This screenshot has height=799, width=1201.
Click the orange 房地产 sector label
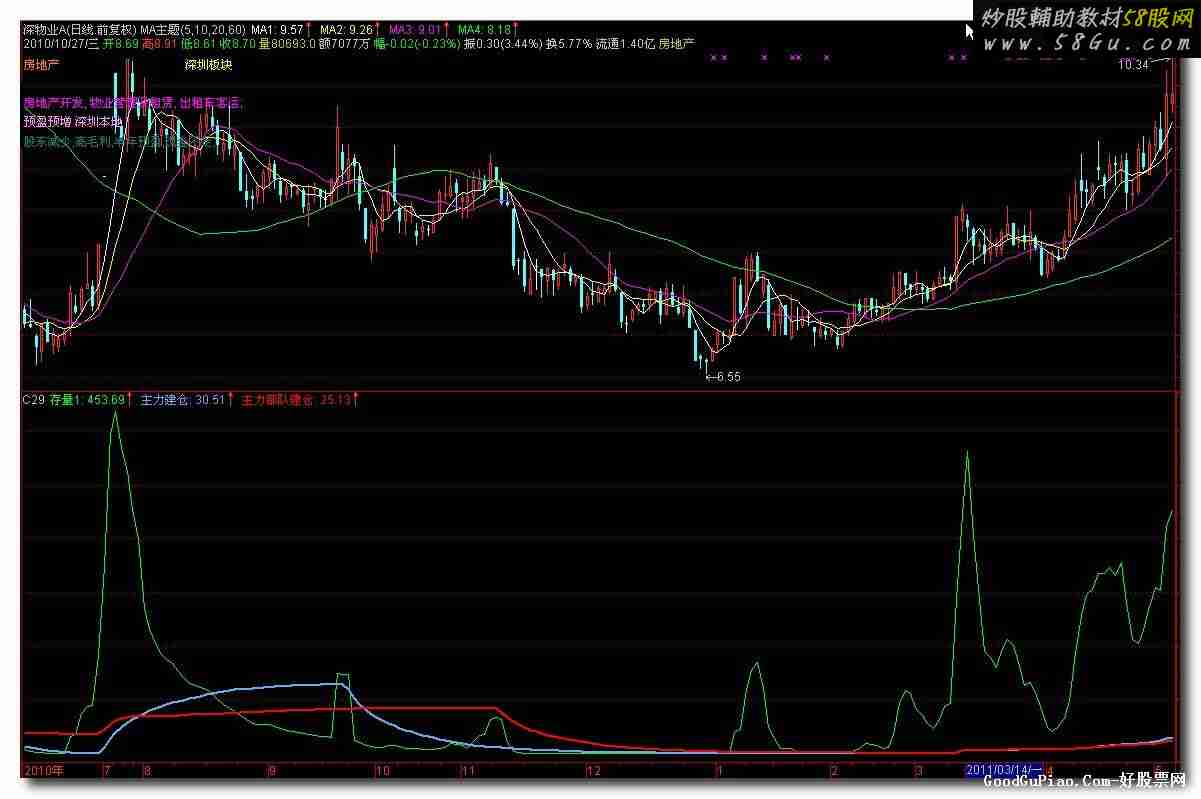(41, 65)
